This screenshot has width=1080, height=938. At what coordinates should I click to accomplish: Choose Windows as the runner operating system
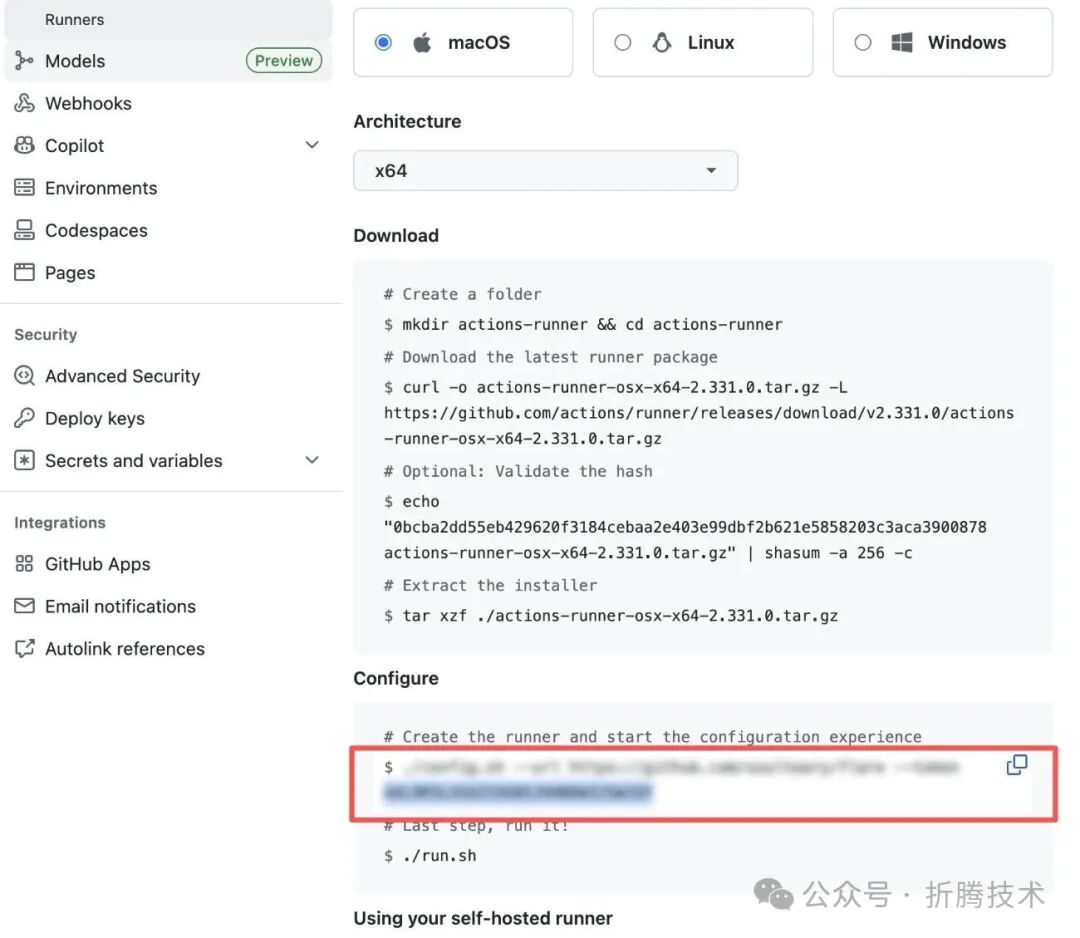click(862, 42)
